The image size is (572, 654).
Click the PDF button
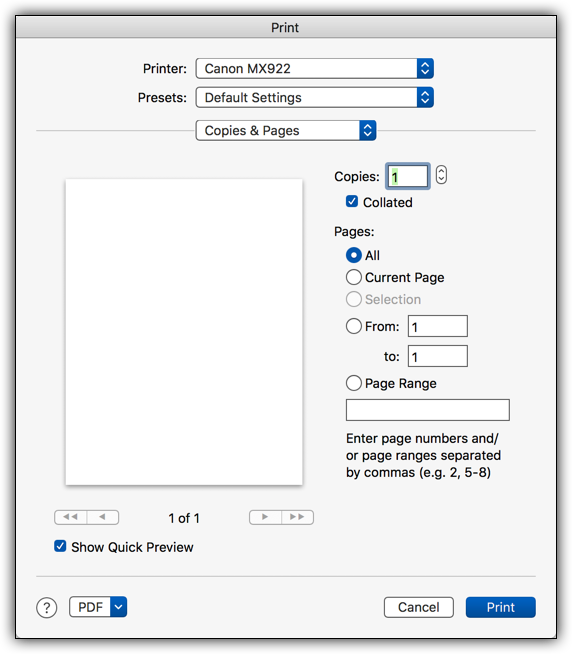click(90, 607)
